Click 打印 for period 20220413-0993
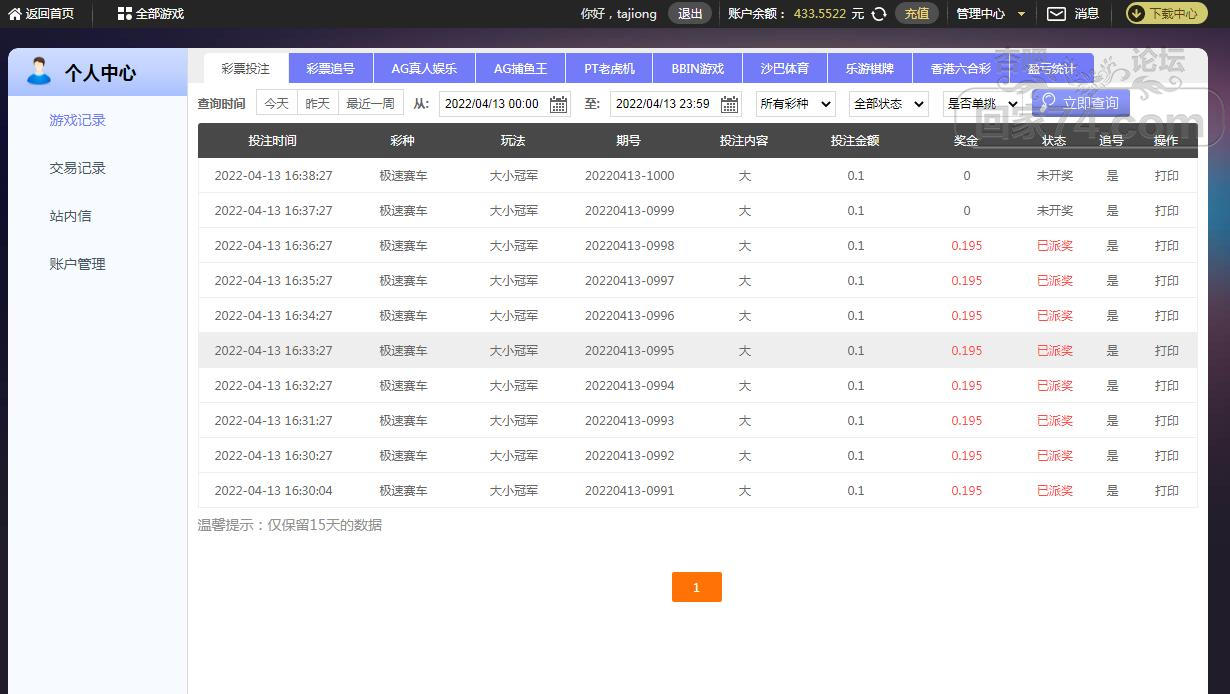The image size is (1230, 694). tap(1167, 421)
